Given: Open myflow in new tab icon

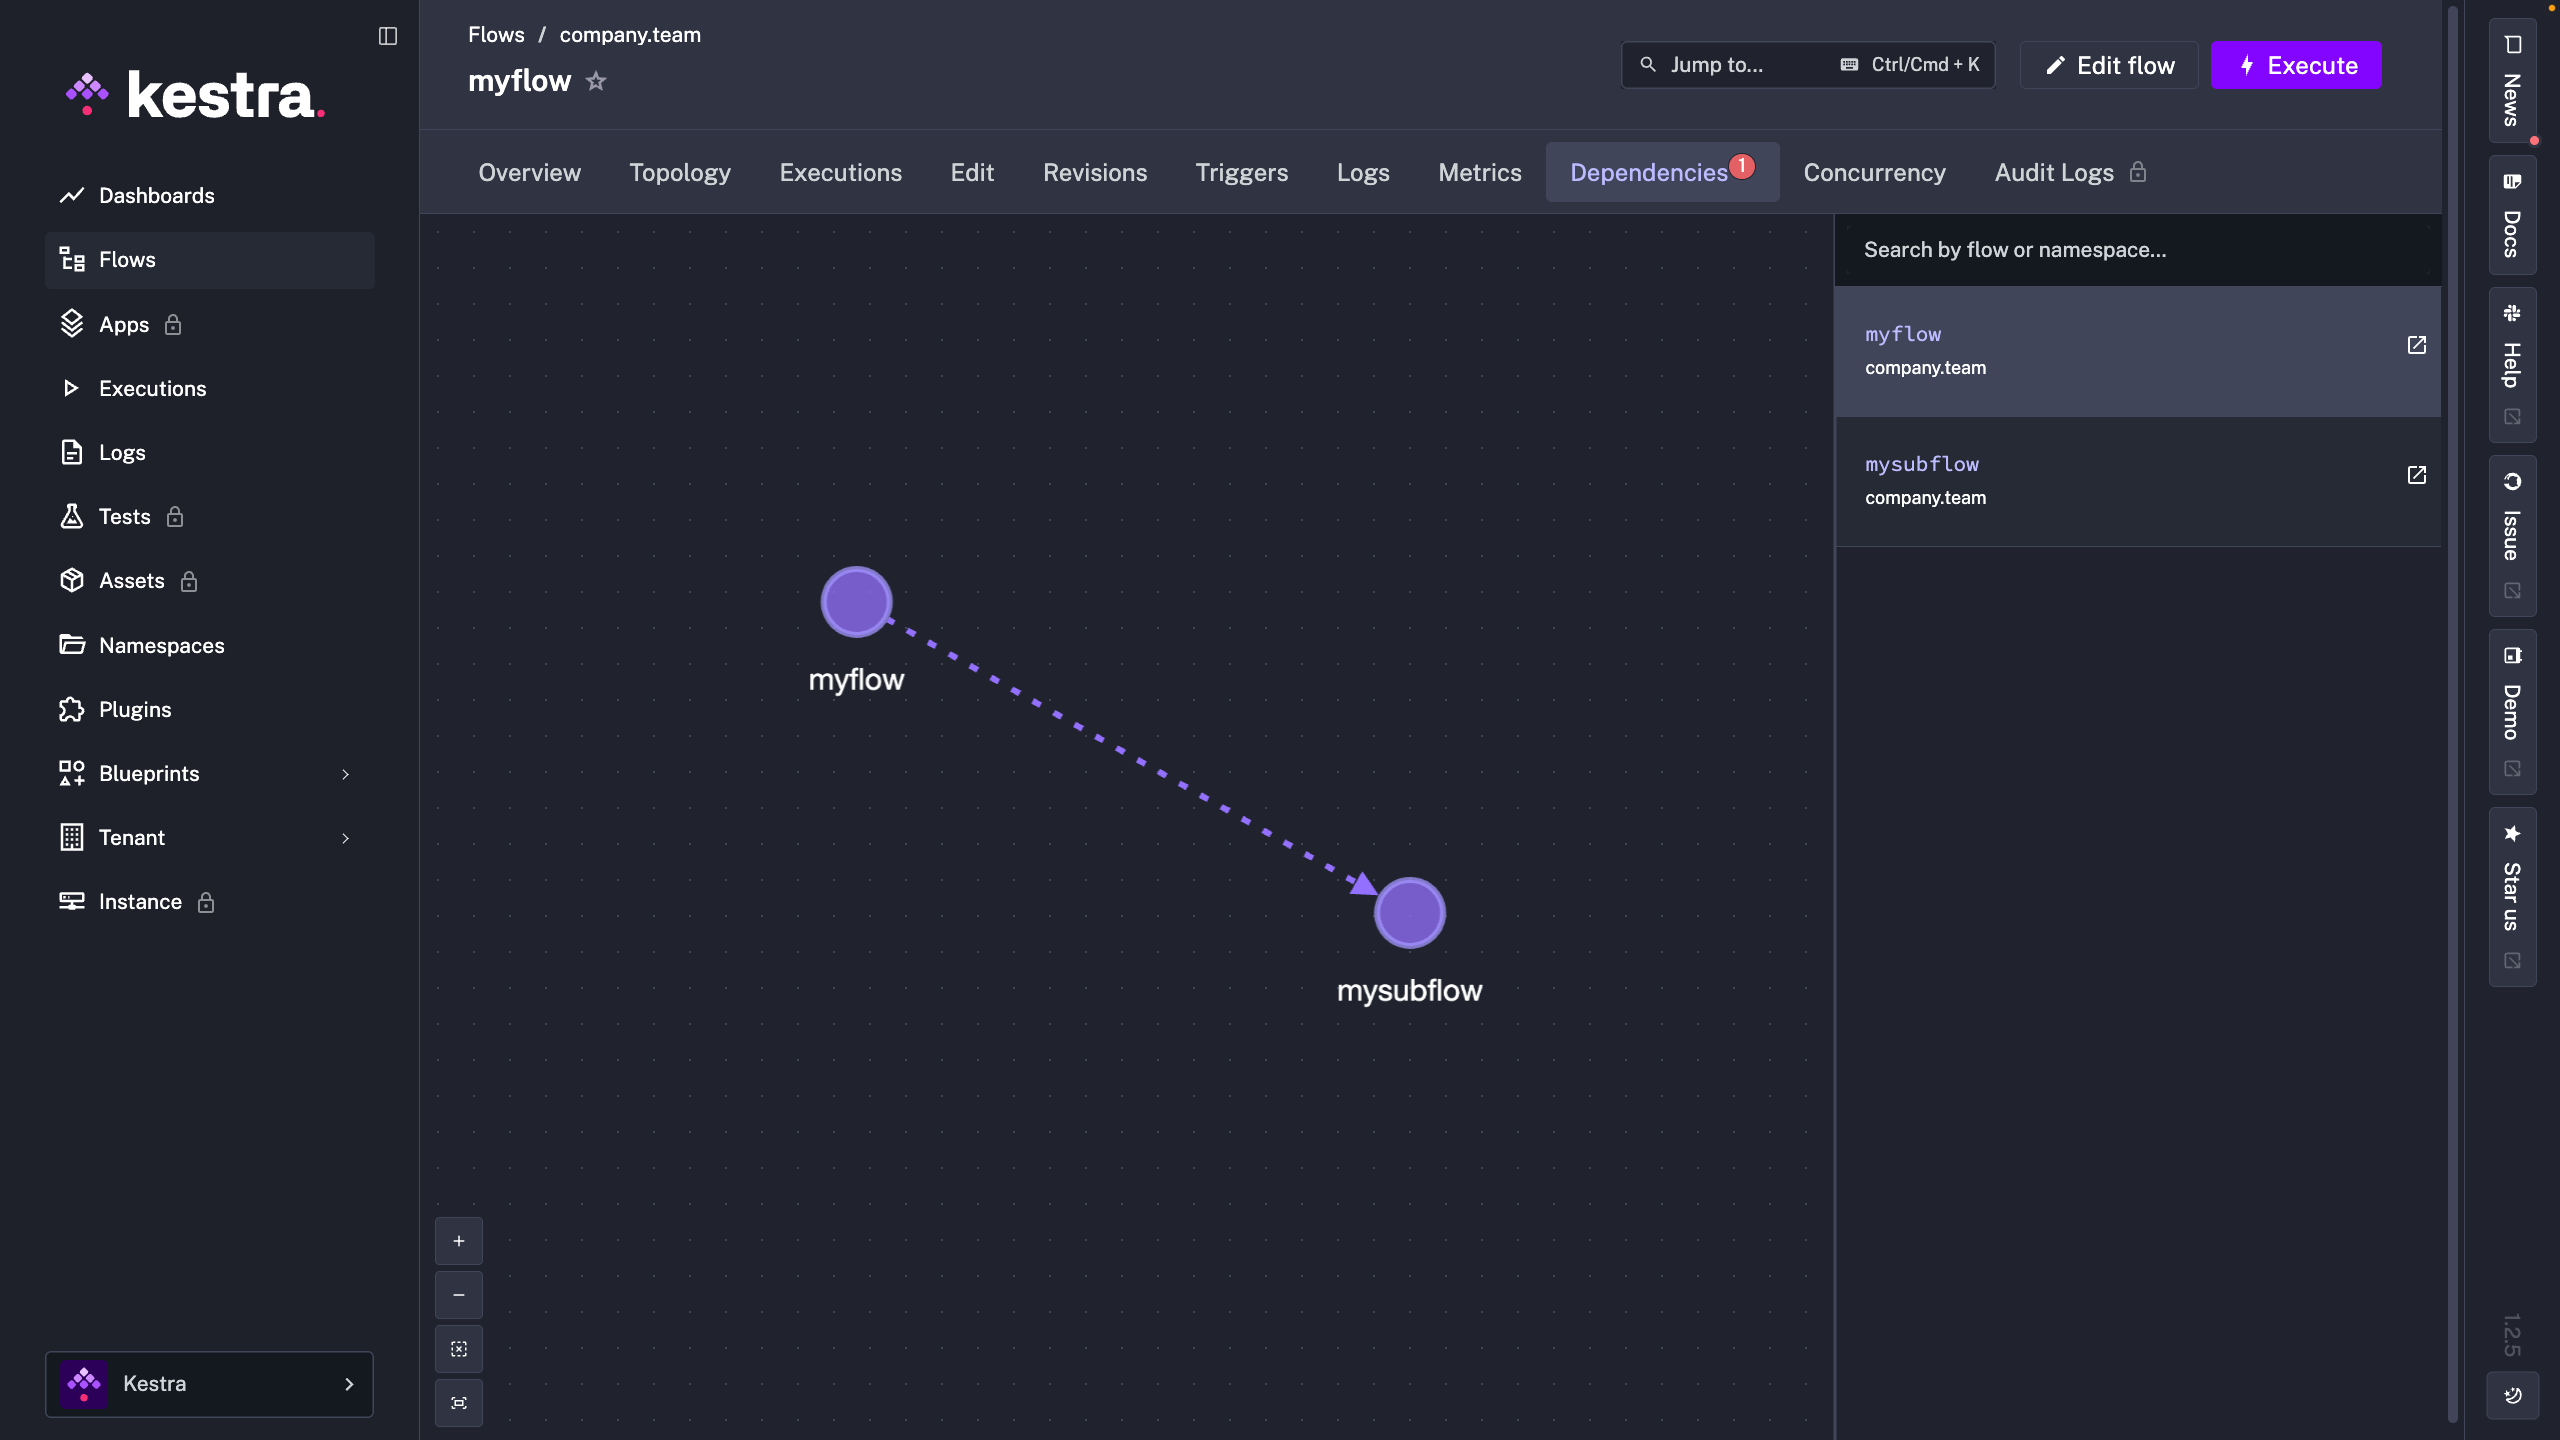Looking at the screenshot, I should point(2416,345).
